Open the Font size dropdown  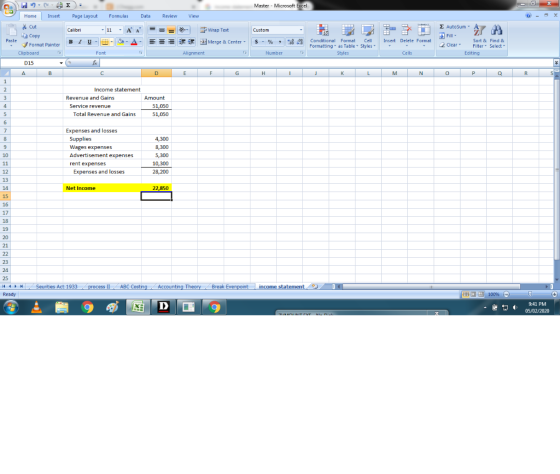click(x=120, y=30)
